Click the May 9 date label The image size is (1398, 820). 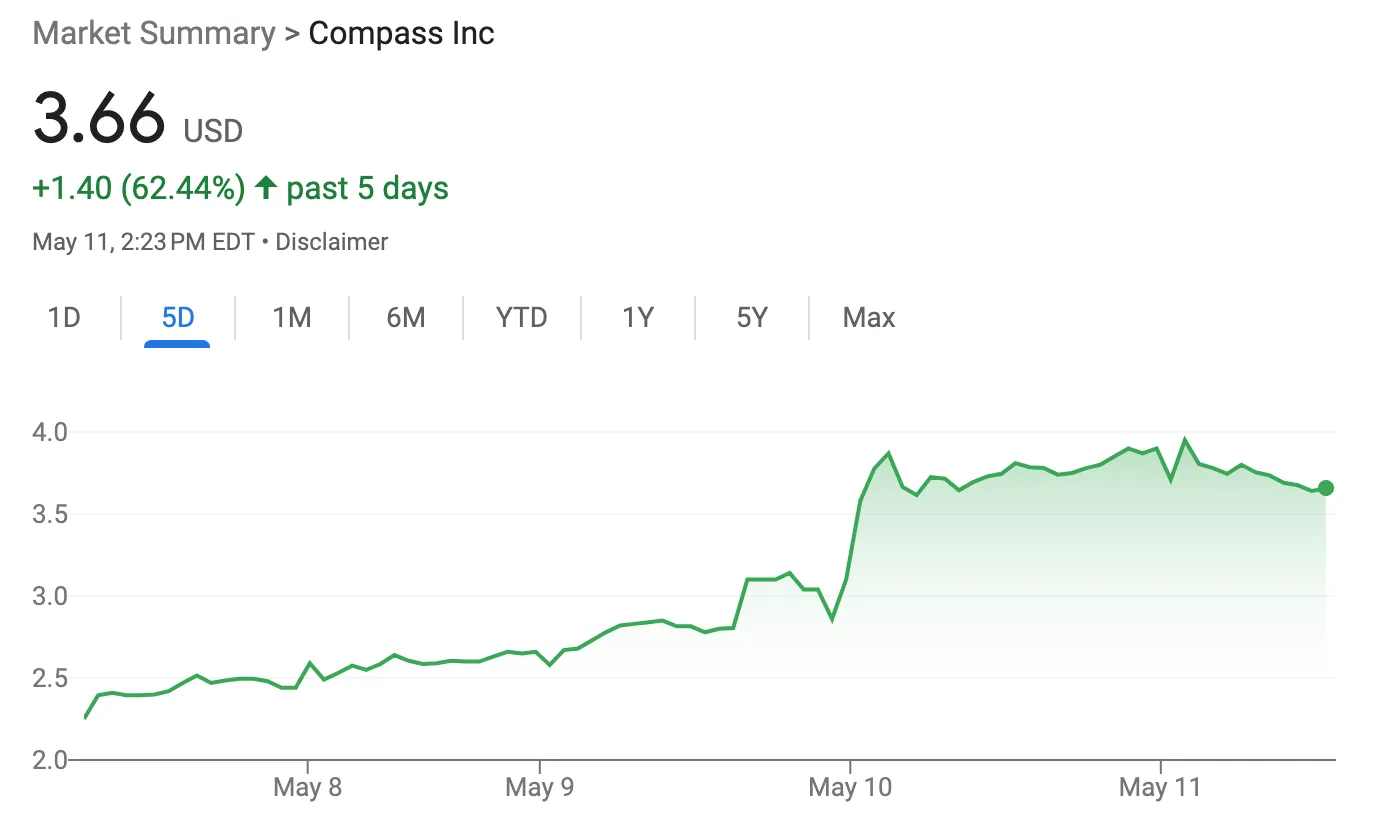coord(539,788)
